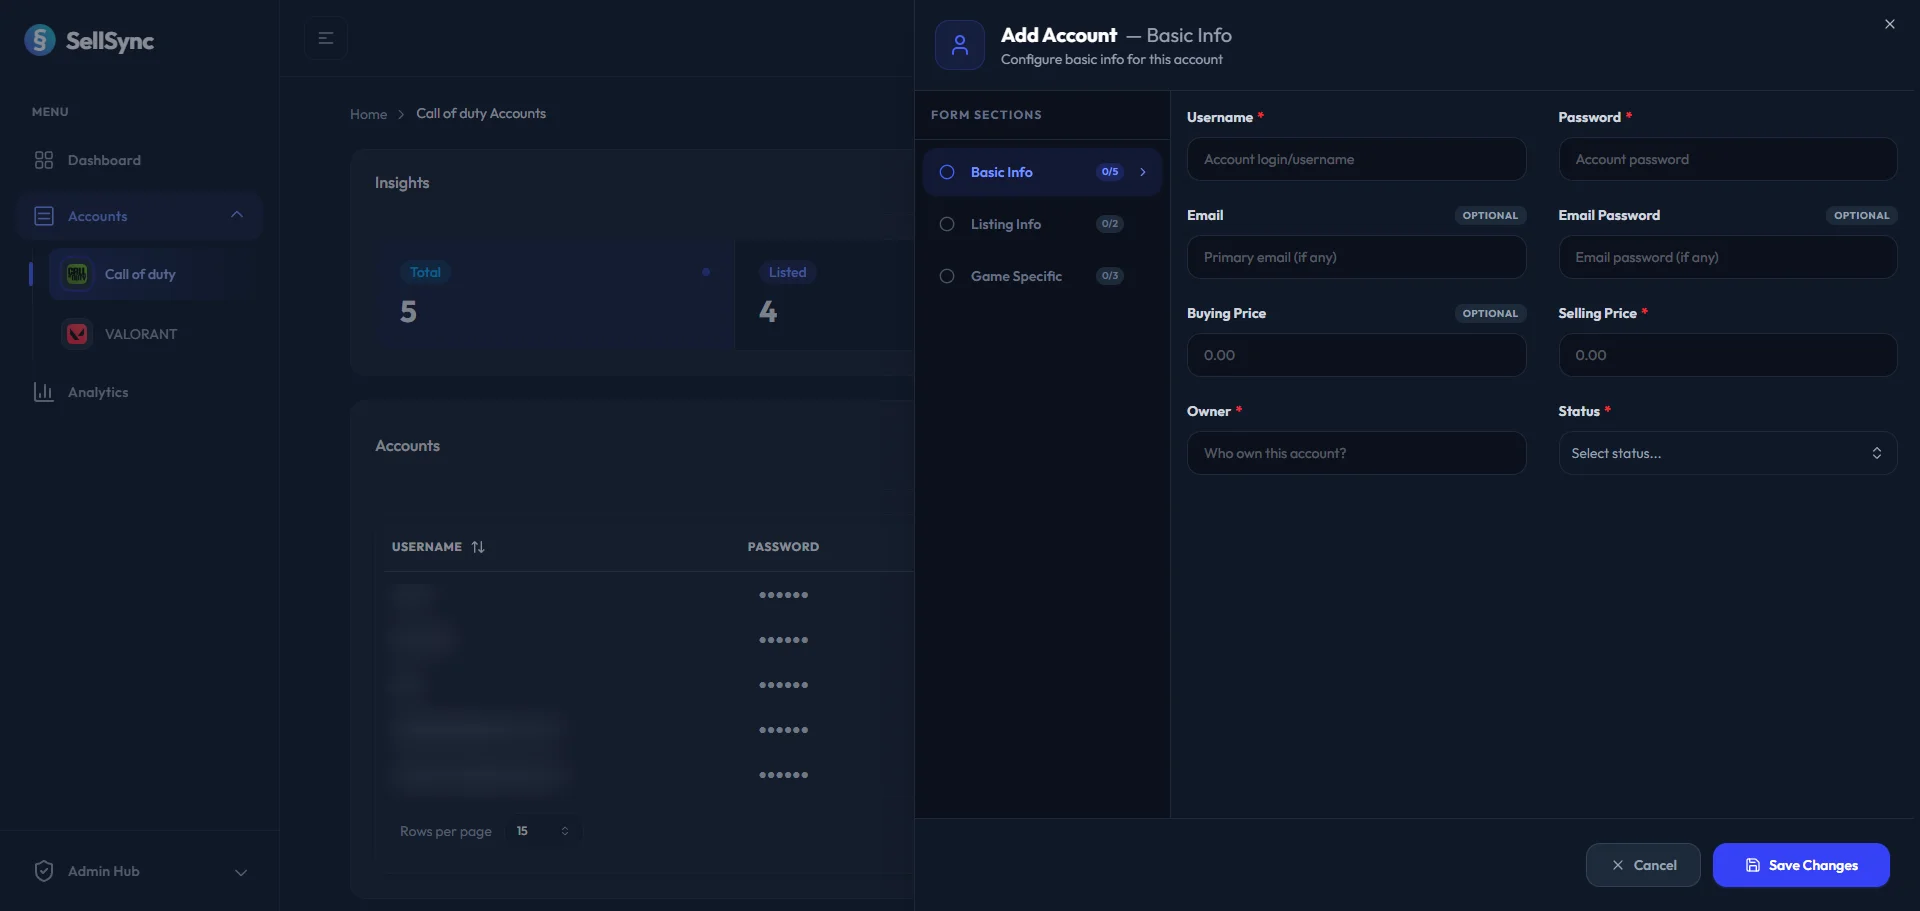Open the Select status dropdown

coord(1727,453)
